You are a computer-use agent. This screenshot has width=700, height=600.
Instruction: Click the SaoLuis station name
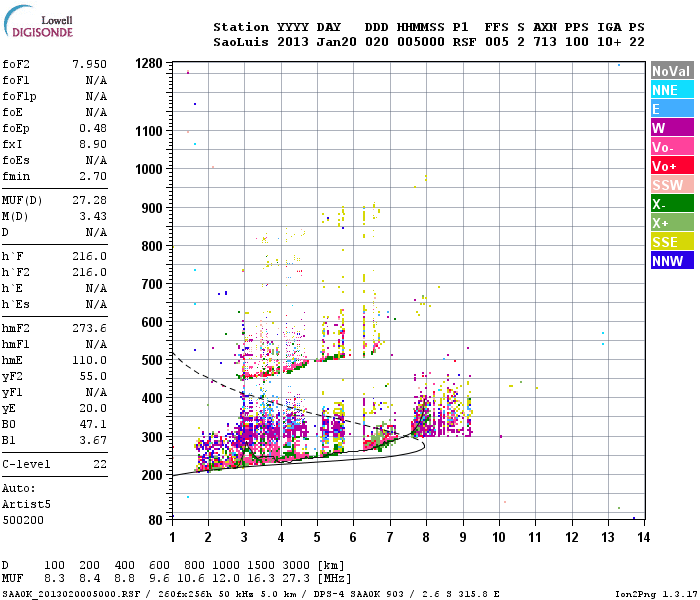pyautogui.click(x=241, y=42)
